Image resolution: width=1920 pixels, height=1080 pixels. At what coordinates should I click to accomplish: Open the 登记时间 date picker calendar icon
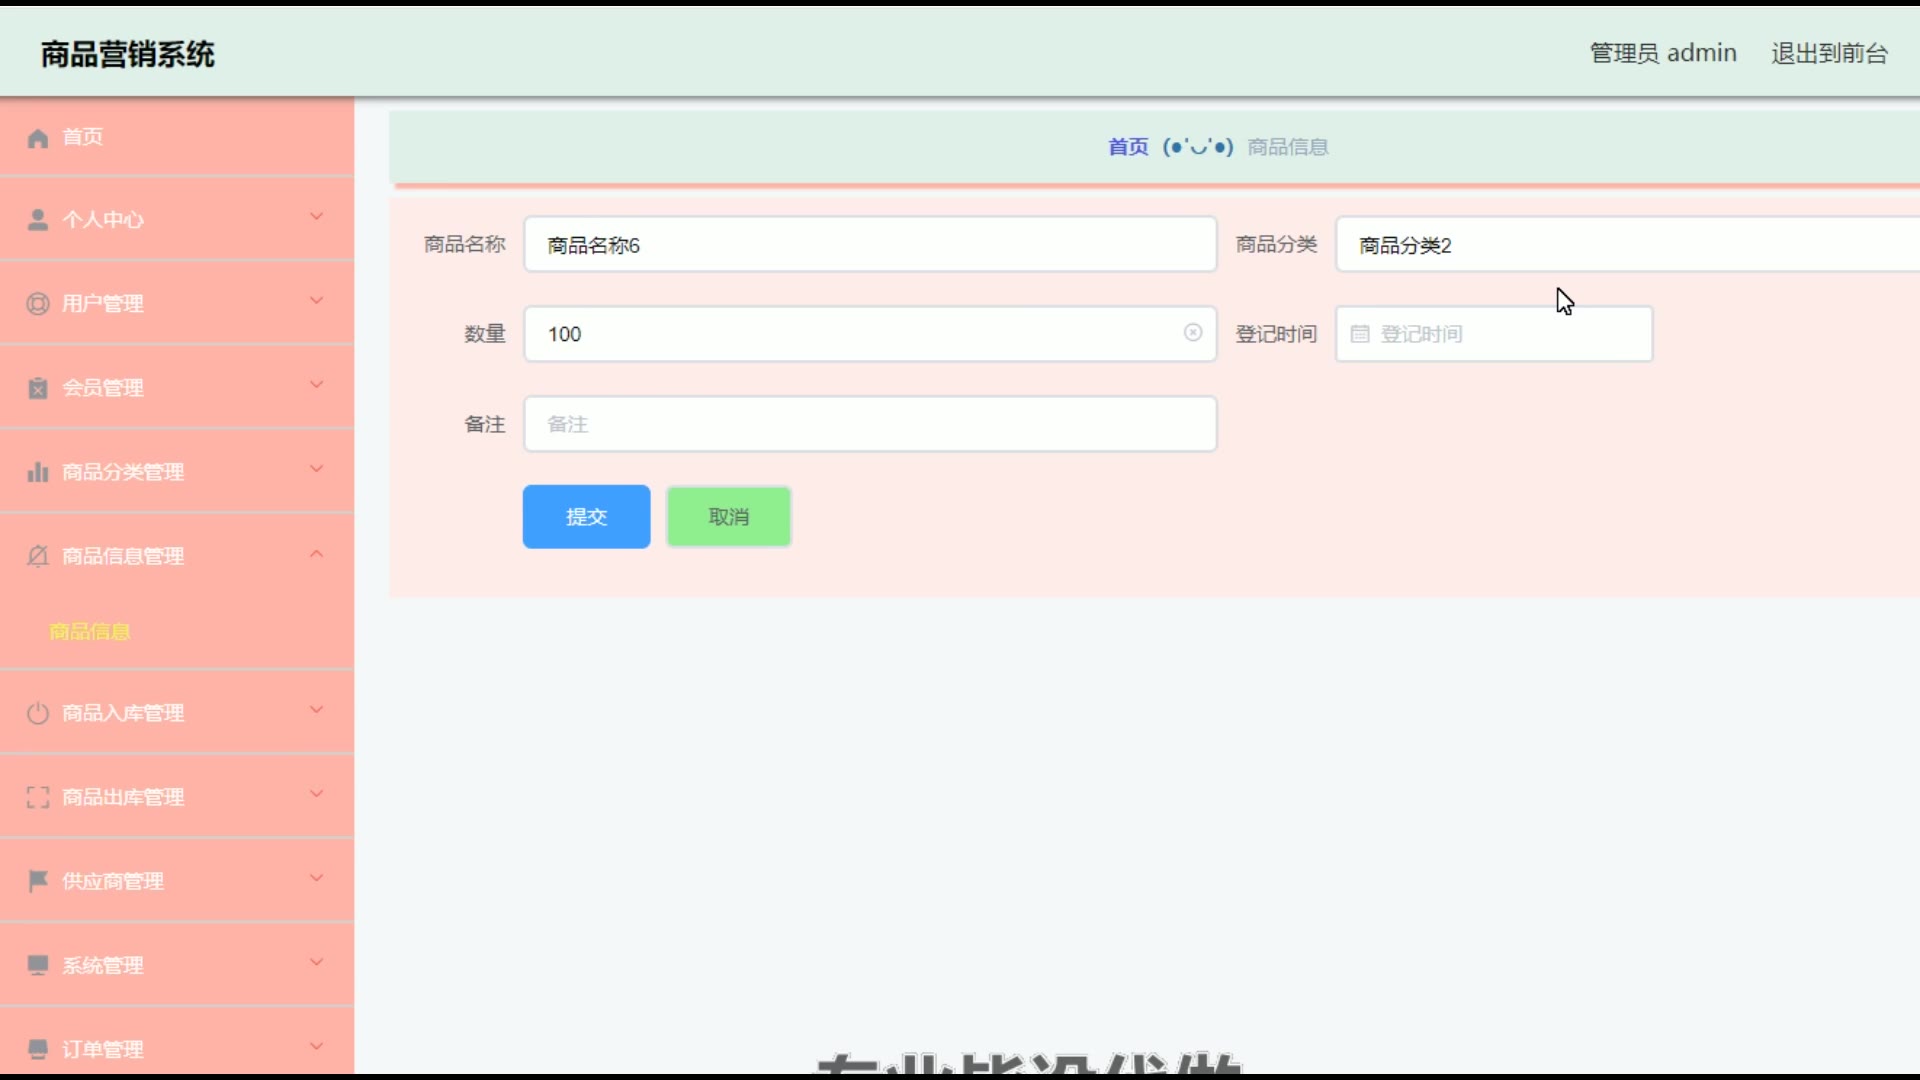click(x=1360, y=334)
